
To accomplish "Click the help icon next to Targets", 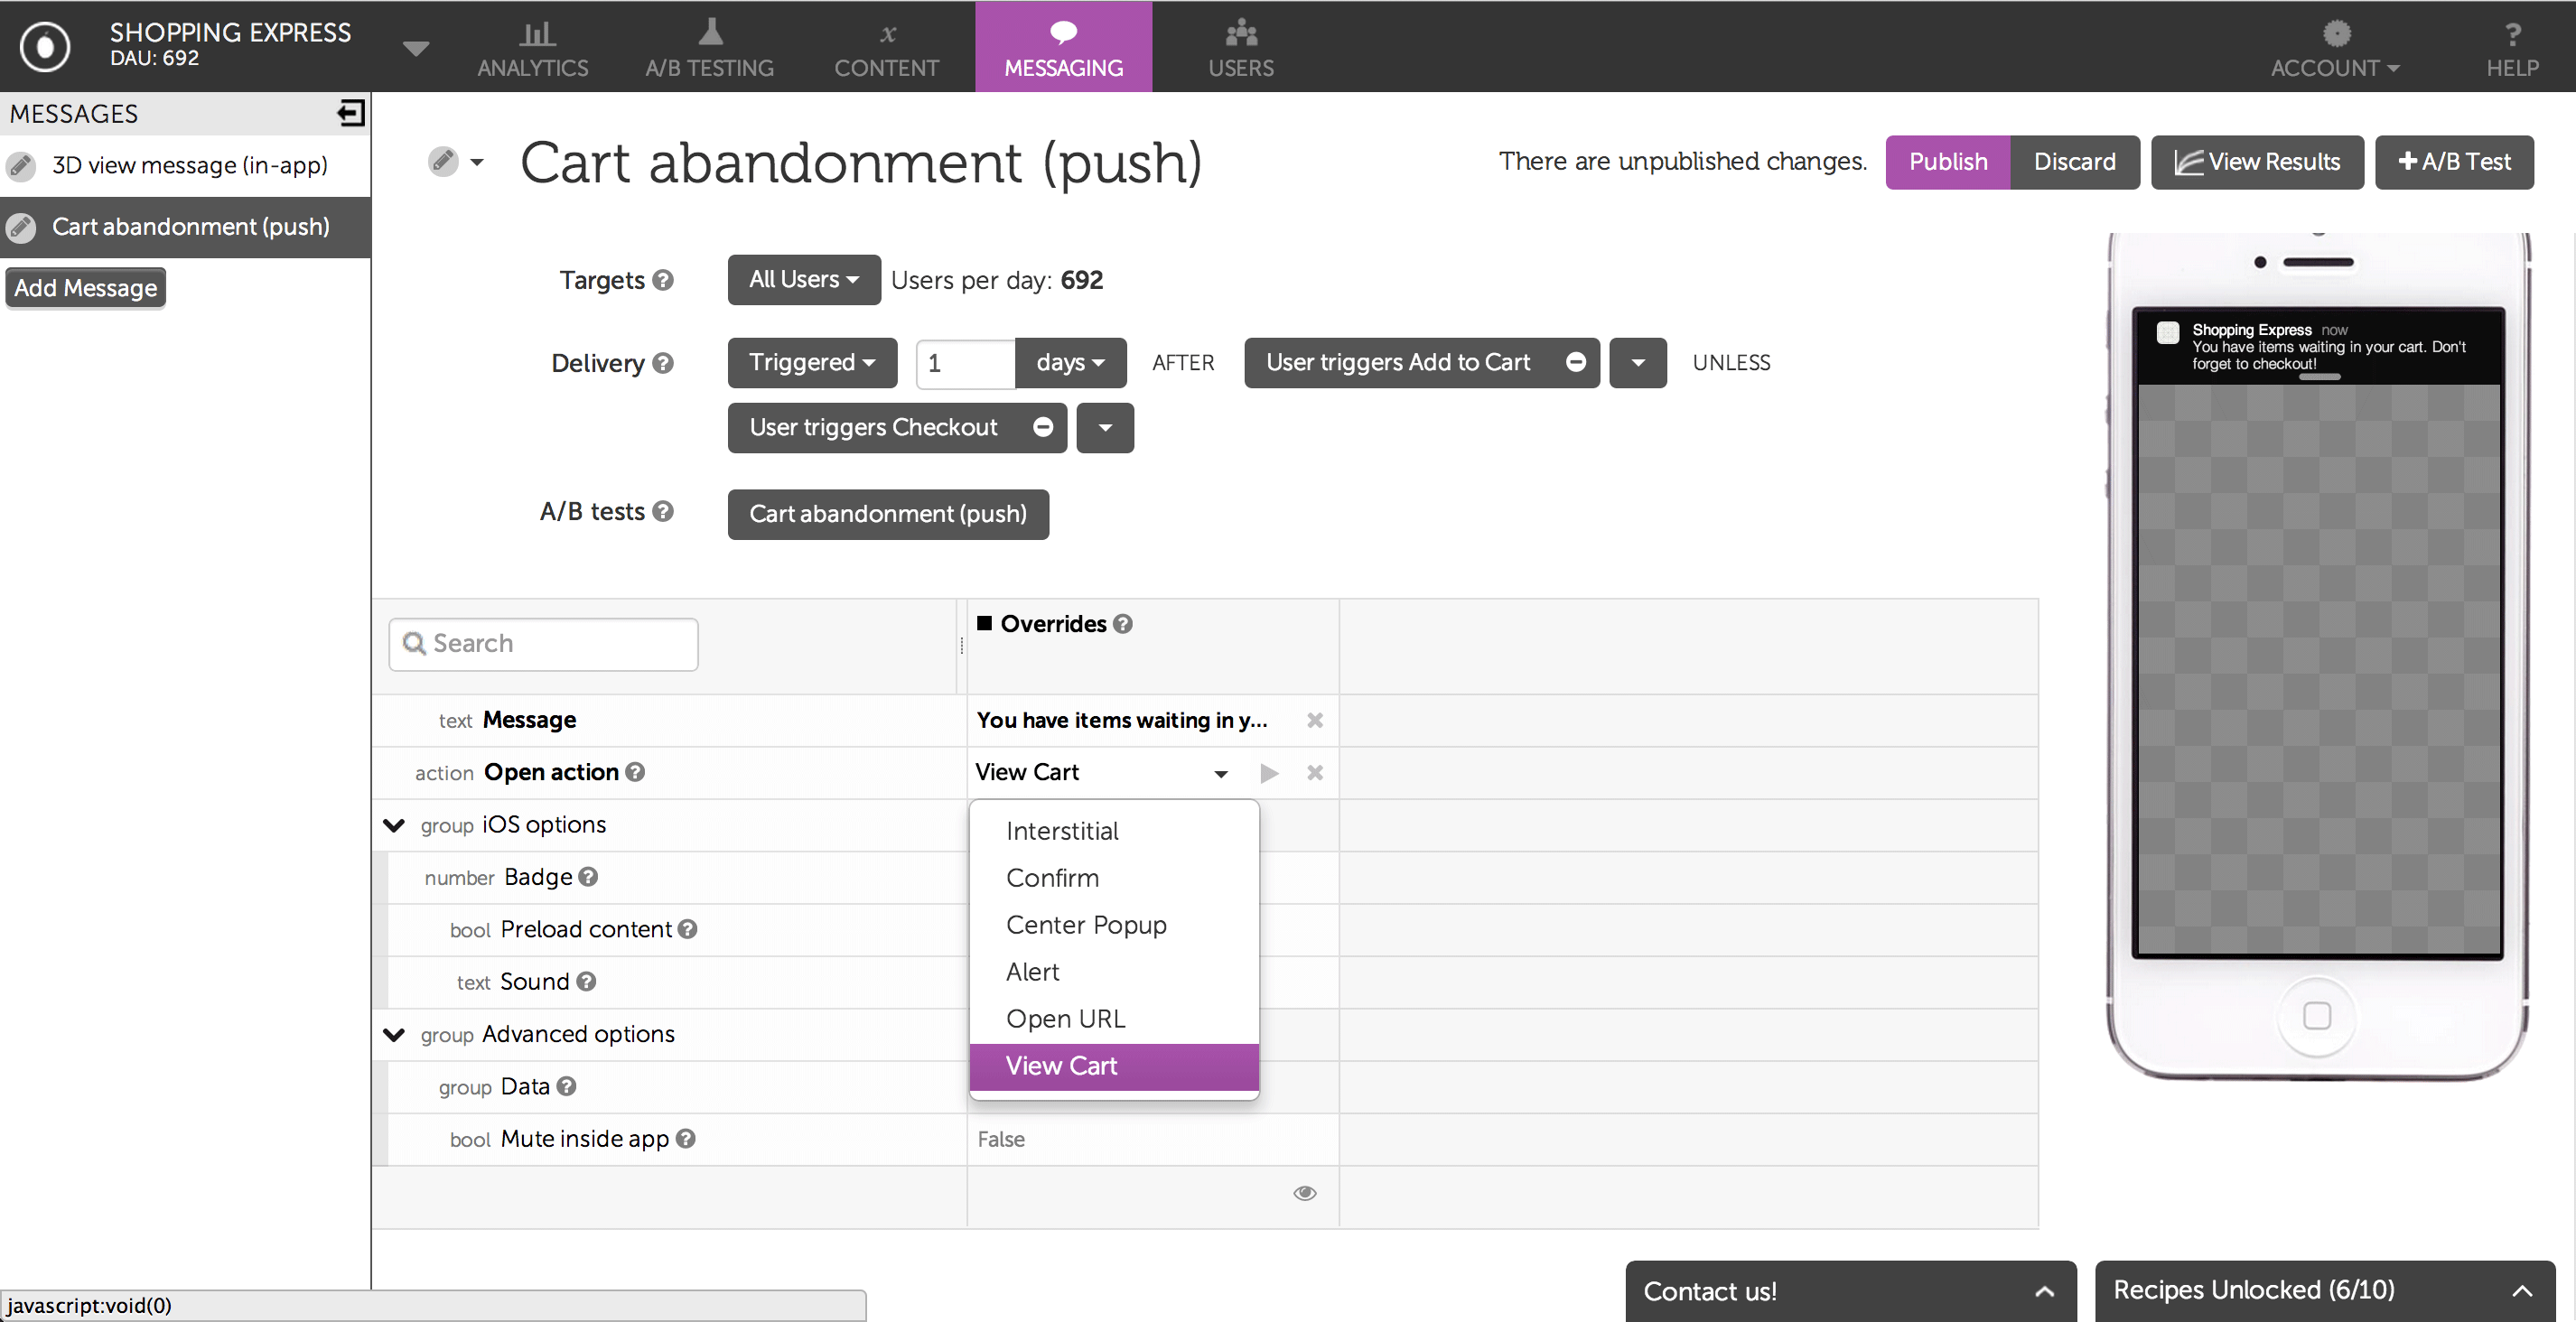I will 663,280.
